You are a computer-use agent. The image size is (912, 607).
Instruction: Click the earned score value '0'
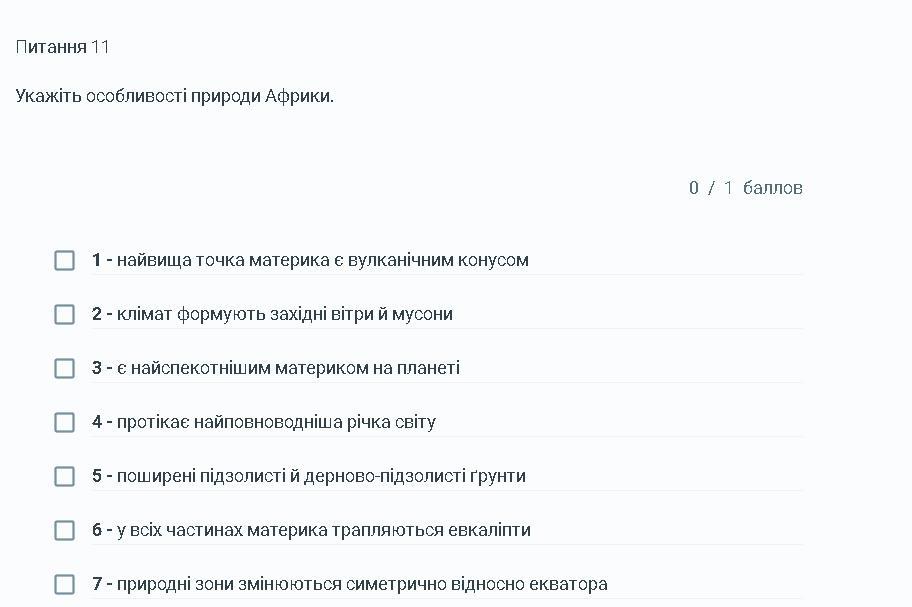[x=693, y=188]
